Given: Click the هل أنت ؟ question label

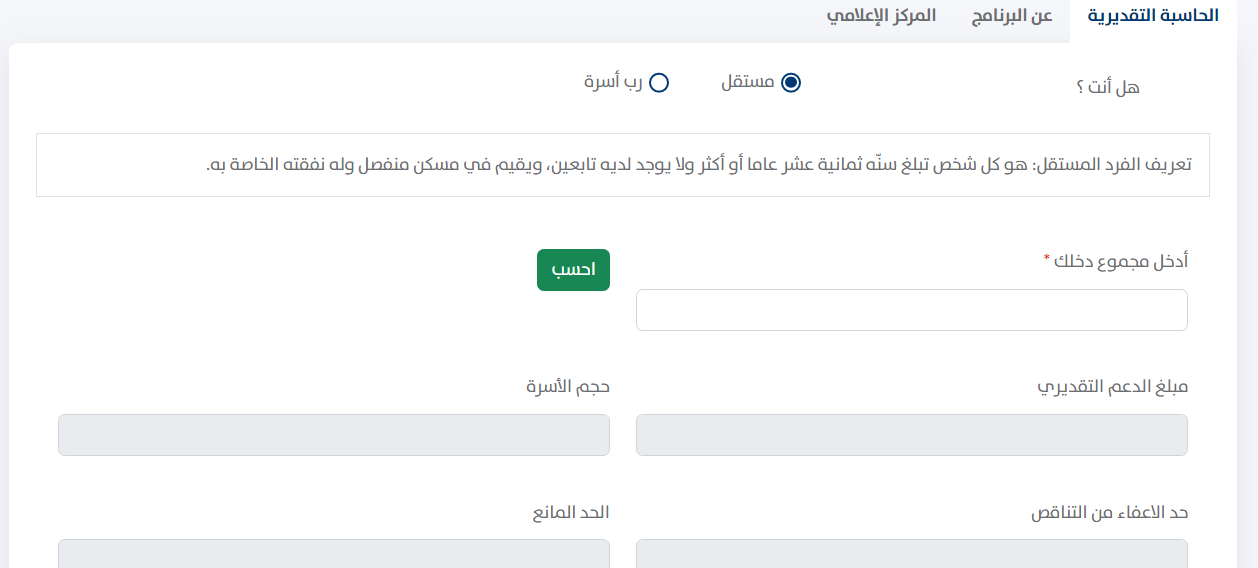Looking at the screenshot, I should [x=1108, y=87].
